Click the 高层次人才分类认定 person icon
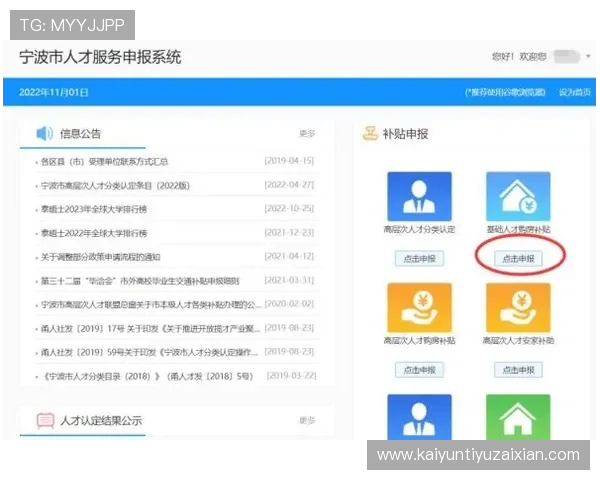This screenshot has width=600, height=480. [419, 196]
